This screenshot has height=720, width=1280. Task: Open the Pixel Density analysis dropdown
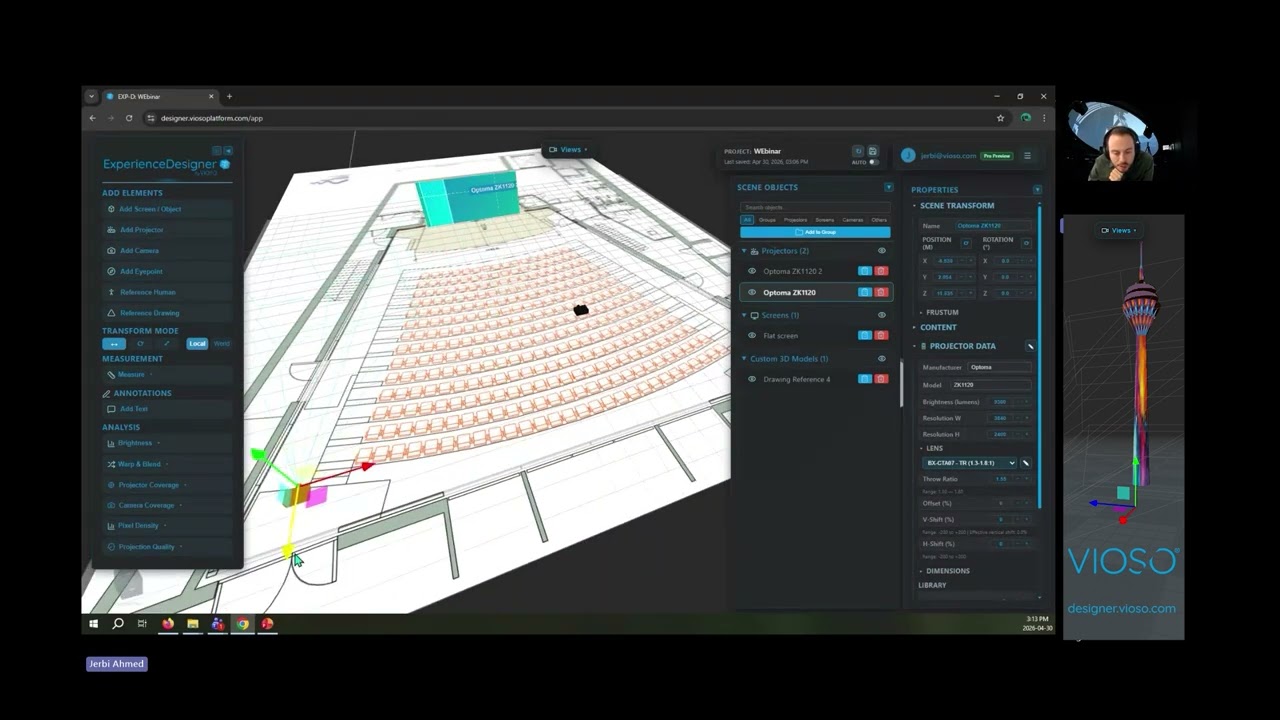(x=166, y=526)
